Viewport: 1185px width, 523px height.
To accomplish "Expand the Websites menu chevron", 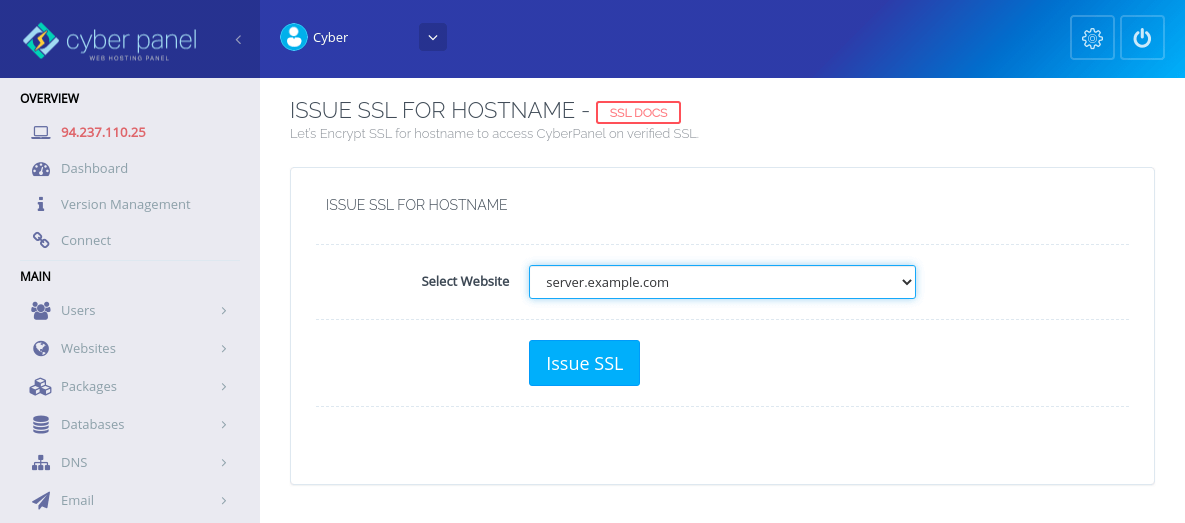I will tap(224, 349).
